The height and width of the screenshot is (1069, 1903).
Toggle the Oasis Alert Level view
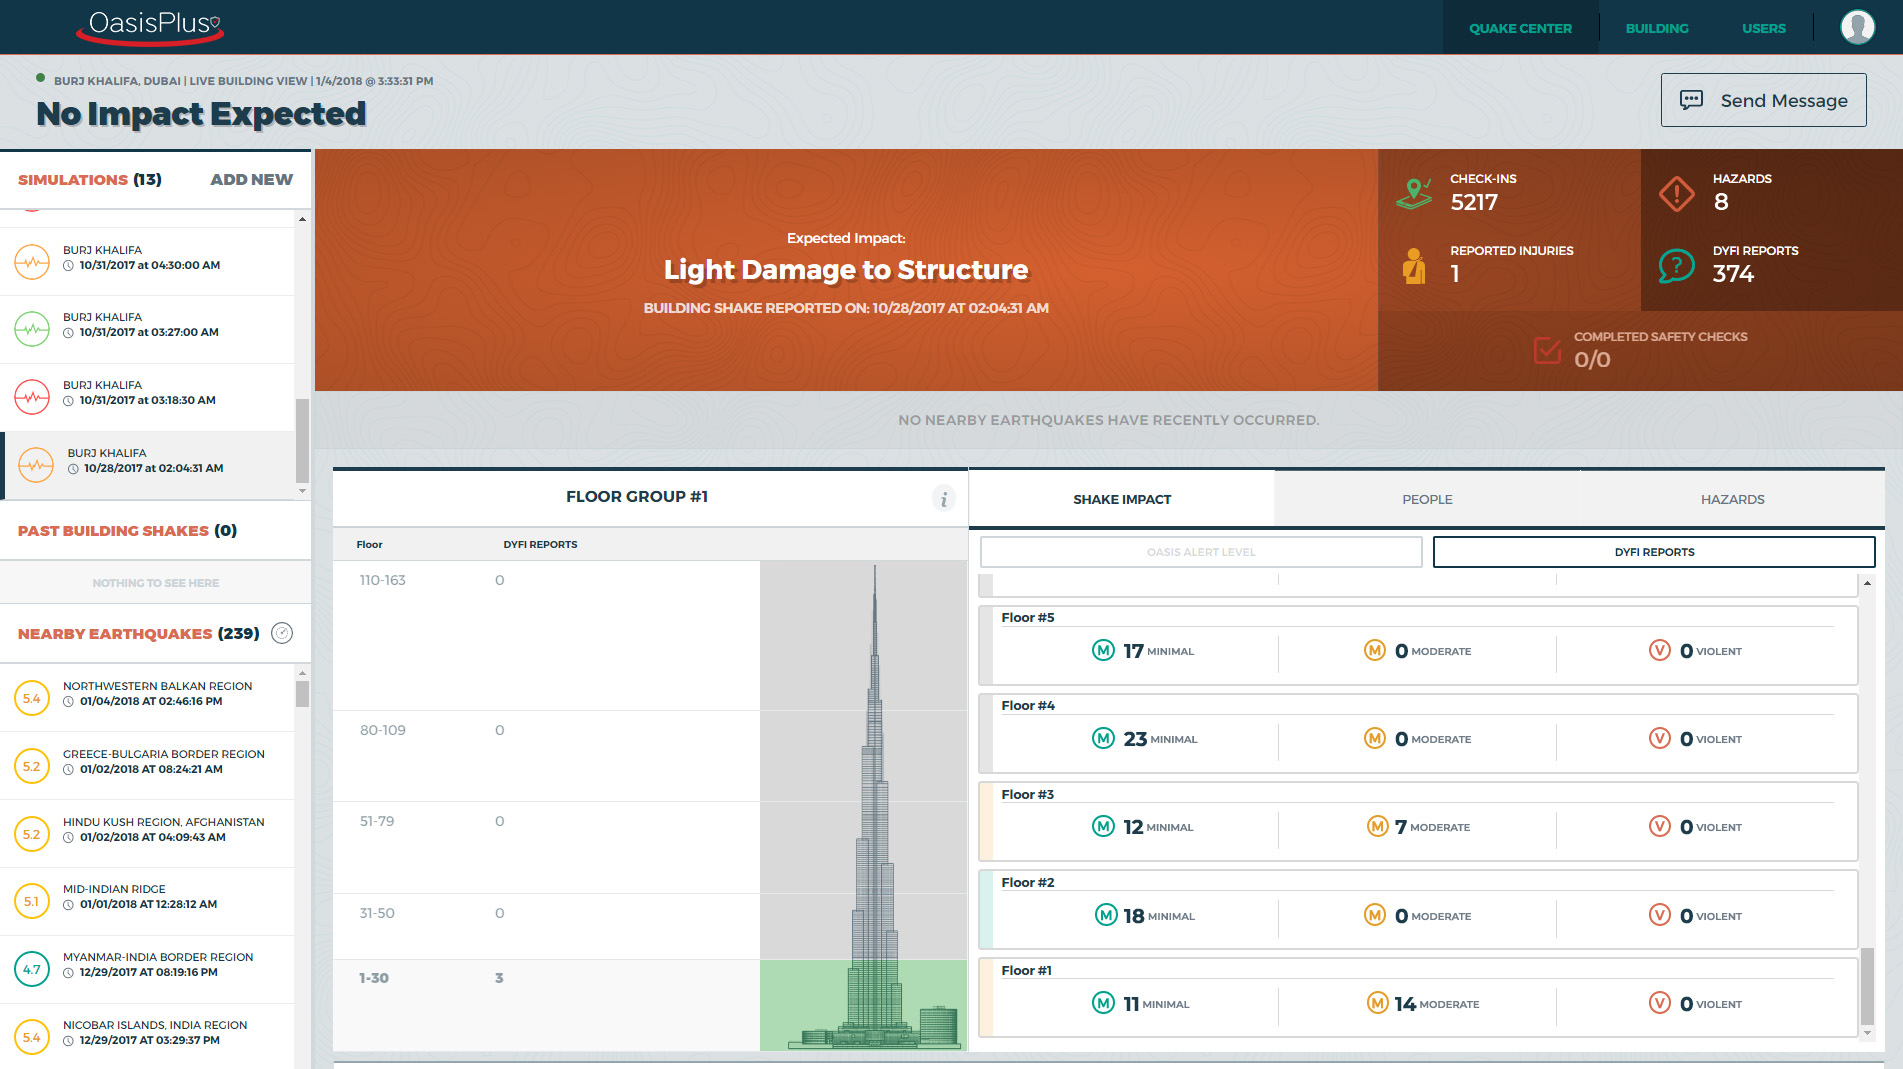[1200, 552]
